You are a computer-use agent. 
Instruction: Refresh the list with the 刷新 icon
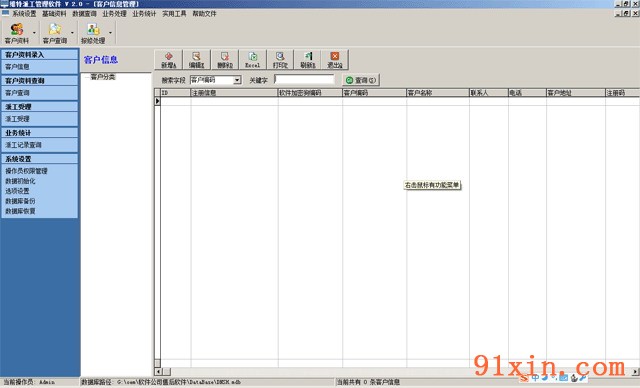(x=308, y=60)
